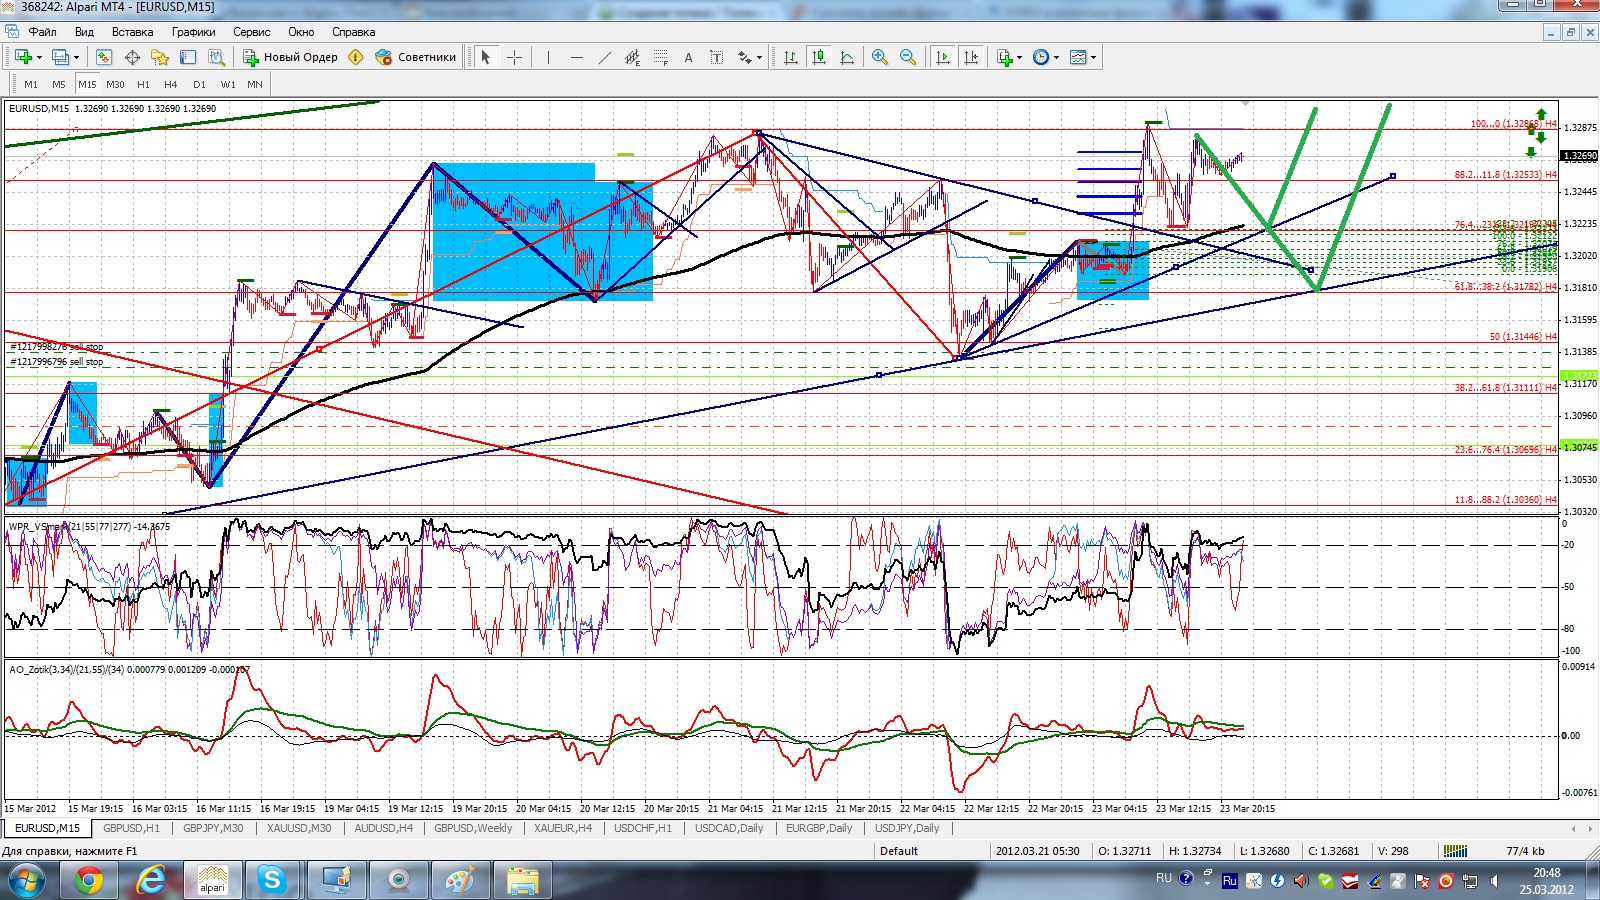Pick the trendline drawing tool
The width and height of the screenshot is (1600, 900).
[x=604, y=58]
